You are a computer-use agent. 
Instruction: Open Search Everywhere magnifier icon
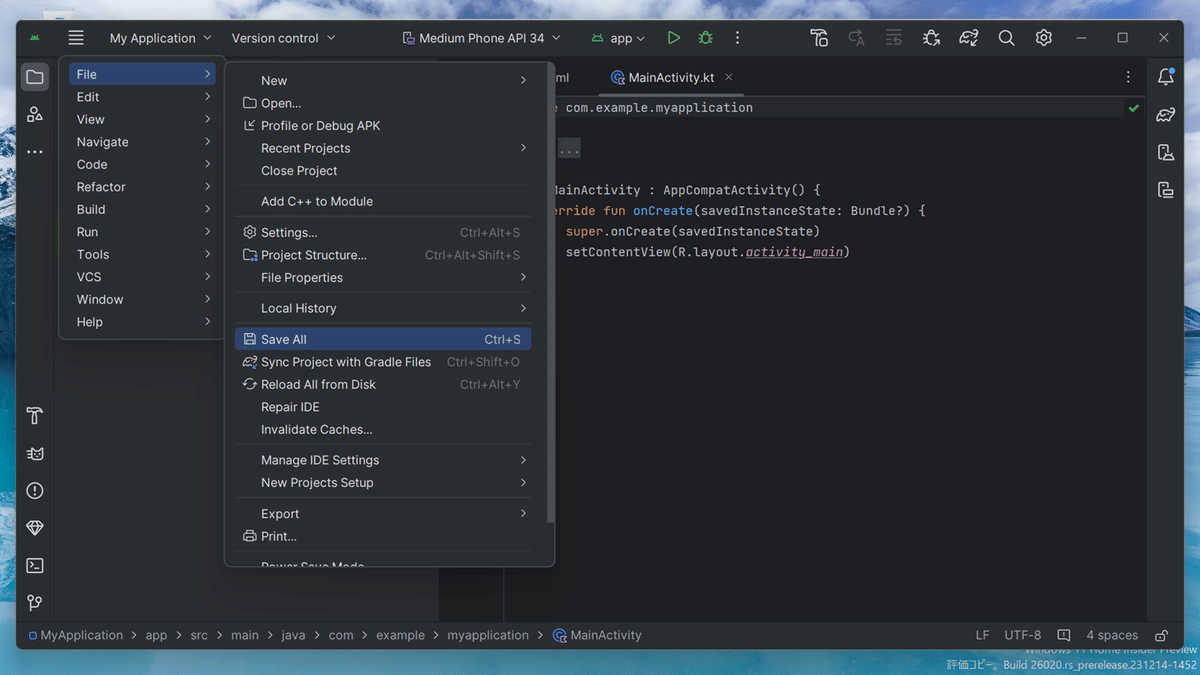point(1006,38)
